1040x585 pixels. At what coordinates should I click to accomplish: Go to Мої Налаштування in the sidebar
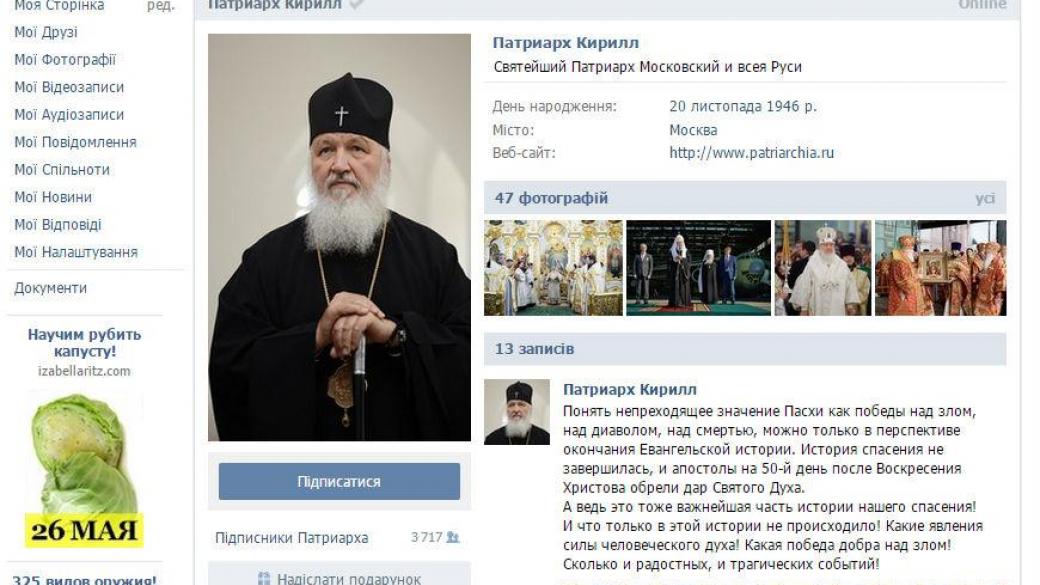[76, 252]
